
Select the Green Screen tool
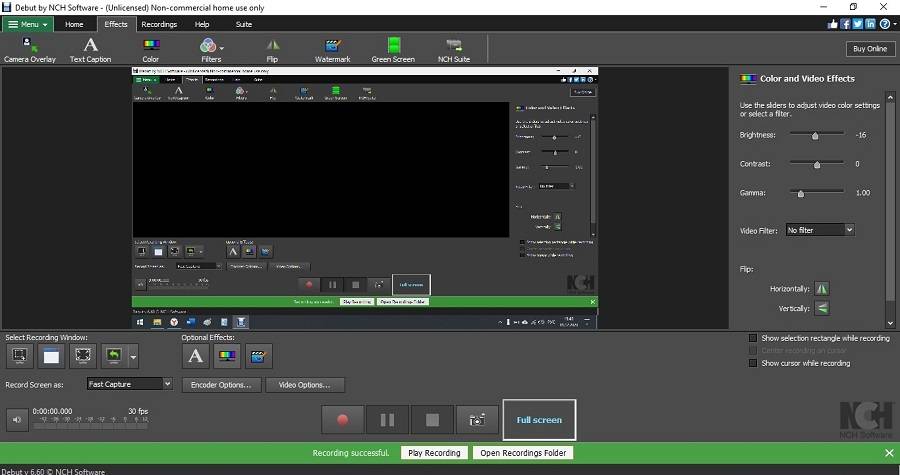tap(393, 48)
